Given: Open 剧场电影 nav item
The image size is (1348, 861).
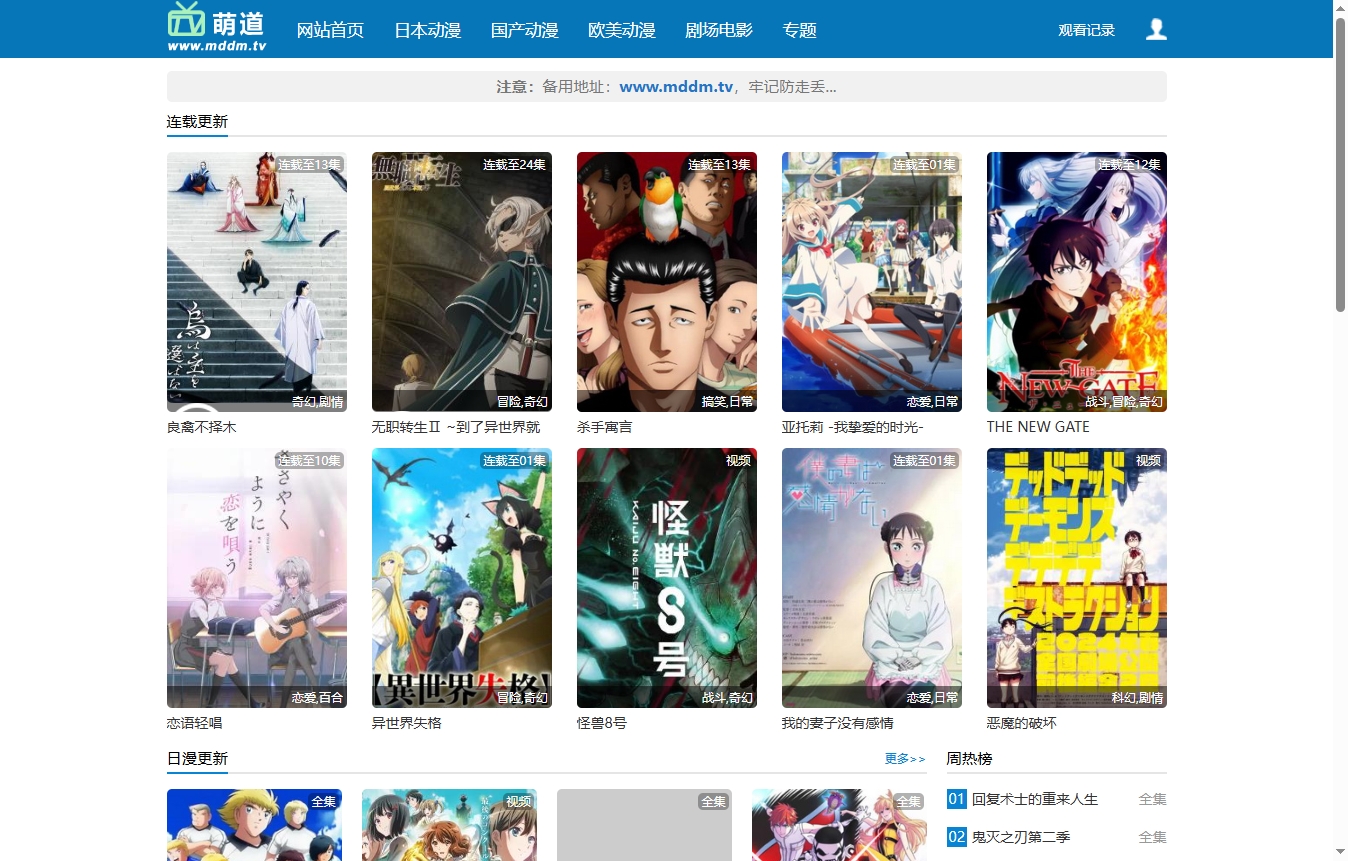Looking at the screenshot, I should coord(718,30).
